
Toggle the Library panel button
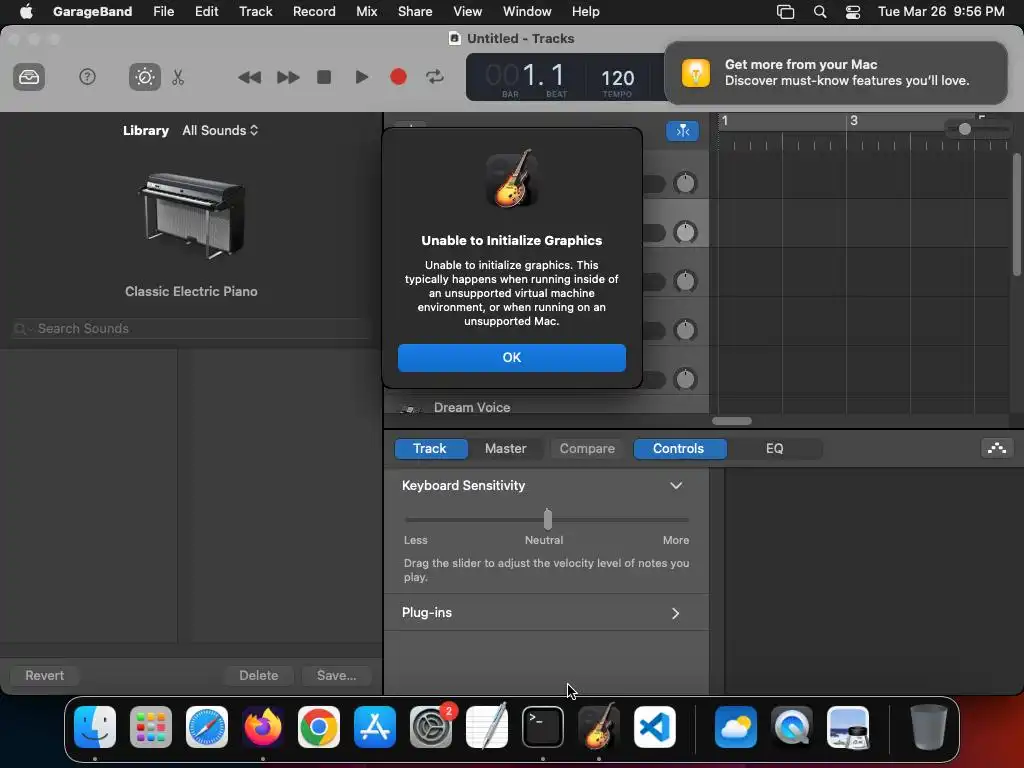click(x=29, y=77)
